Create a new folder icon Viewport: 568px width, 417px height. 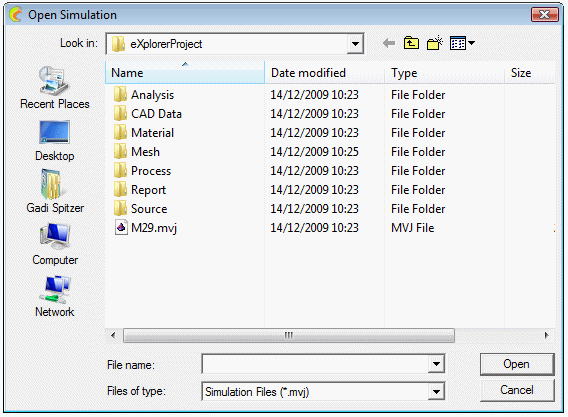(435, 43)
